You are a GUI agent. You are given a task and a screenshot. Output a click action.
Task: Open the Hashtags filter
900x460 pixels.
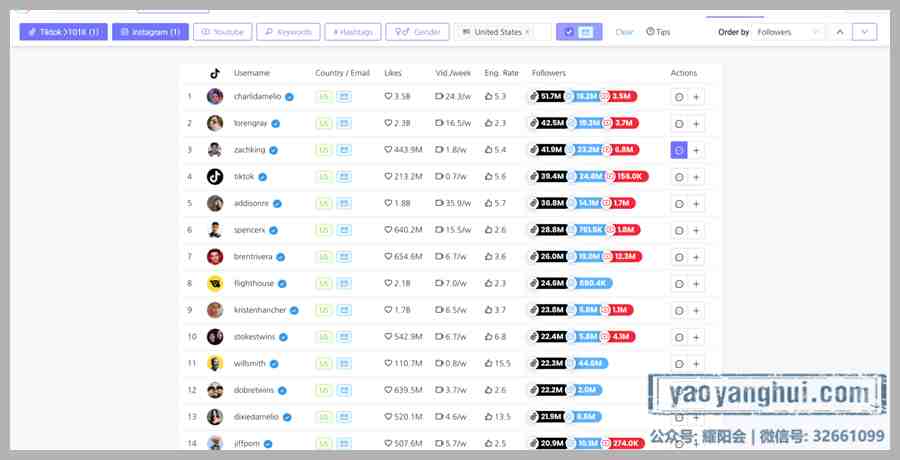(352, 32)
